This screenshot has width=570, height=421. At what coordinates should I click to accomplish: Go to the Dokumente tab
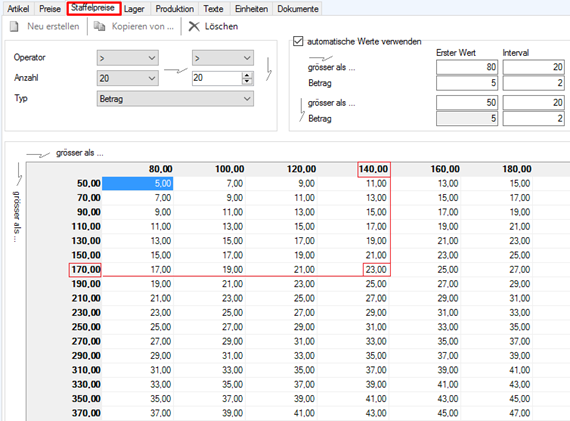click(298, 9)
